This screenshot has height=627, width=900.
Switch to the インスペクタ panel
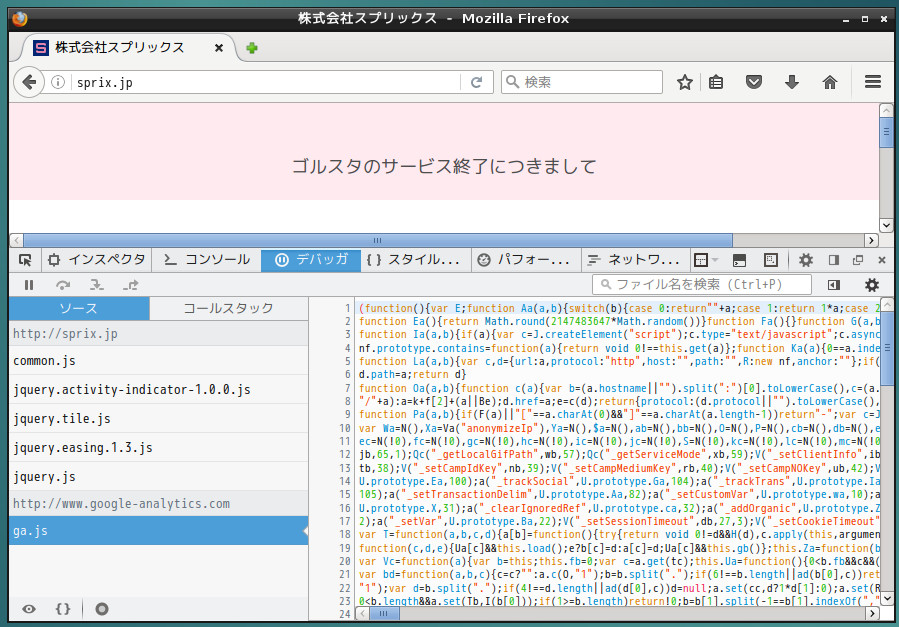click(x=96, y=260)
